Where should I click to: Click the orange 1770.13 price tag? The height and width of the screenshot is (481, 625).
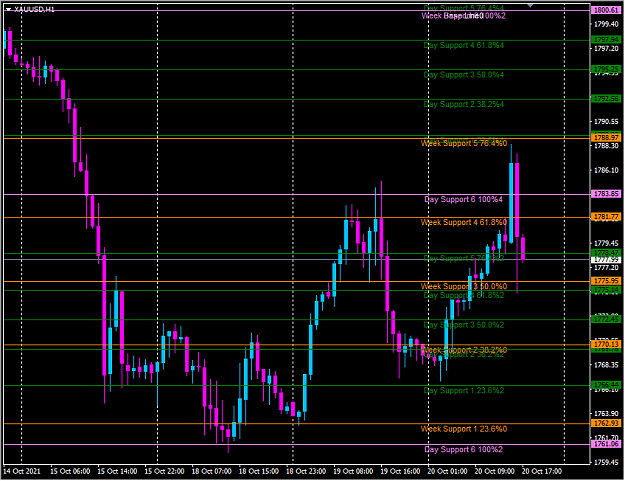click(606, 344)
